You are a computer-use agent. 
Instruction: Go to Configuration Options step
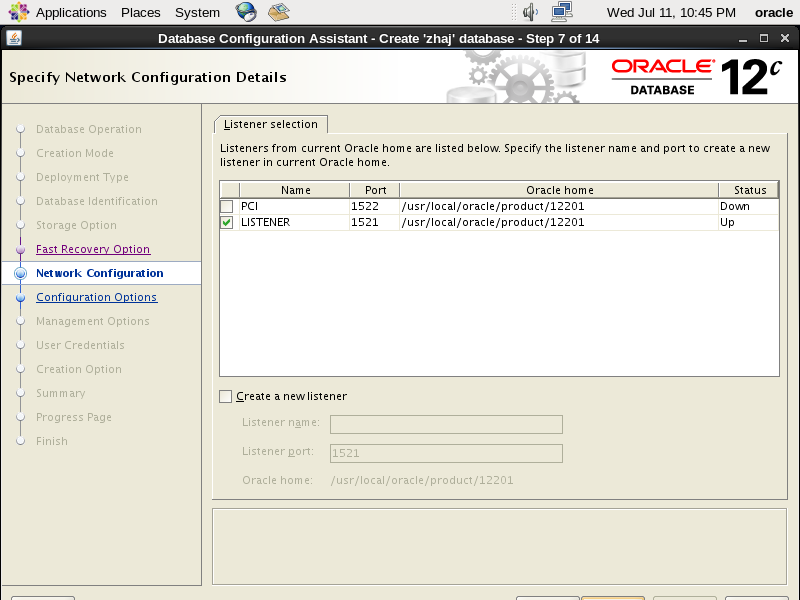(x=96, y=297)
